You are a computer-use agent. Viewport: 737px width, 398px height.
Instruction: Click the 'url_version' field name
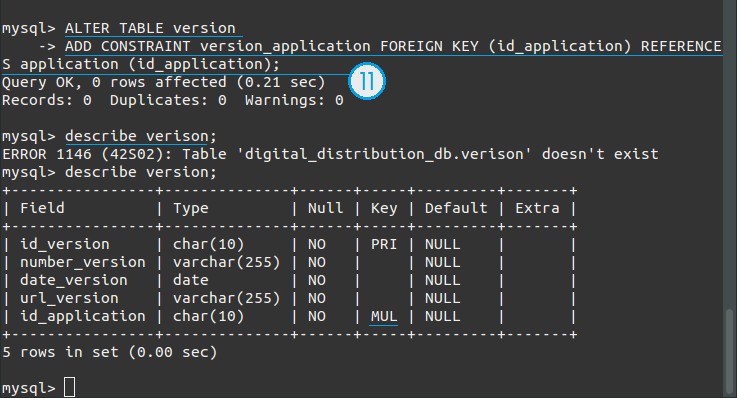pos(69,298)
